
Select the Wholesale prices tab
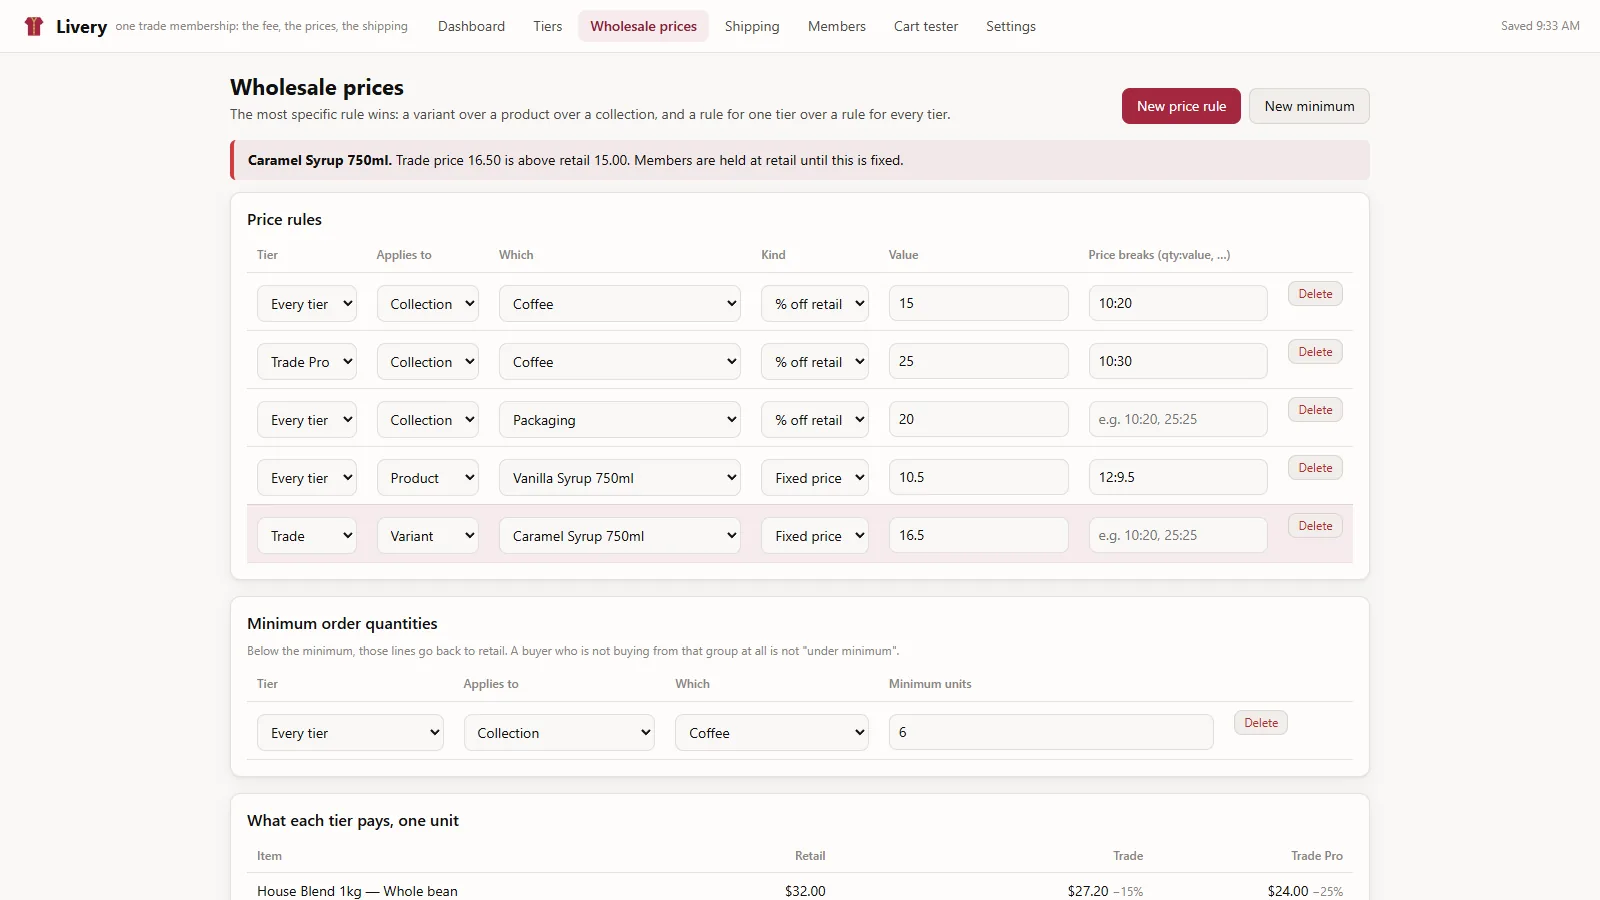pos(643,26)
